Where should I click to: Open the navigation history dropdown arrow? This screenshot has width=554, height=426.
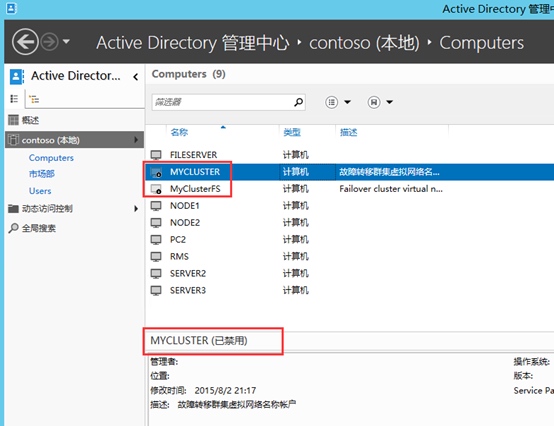pyautogui.click(x=66, y=42)
